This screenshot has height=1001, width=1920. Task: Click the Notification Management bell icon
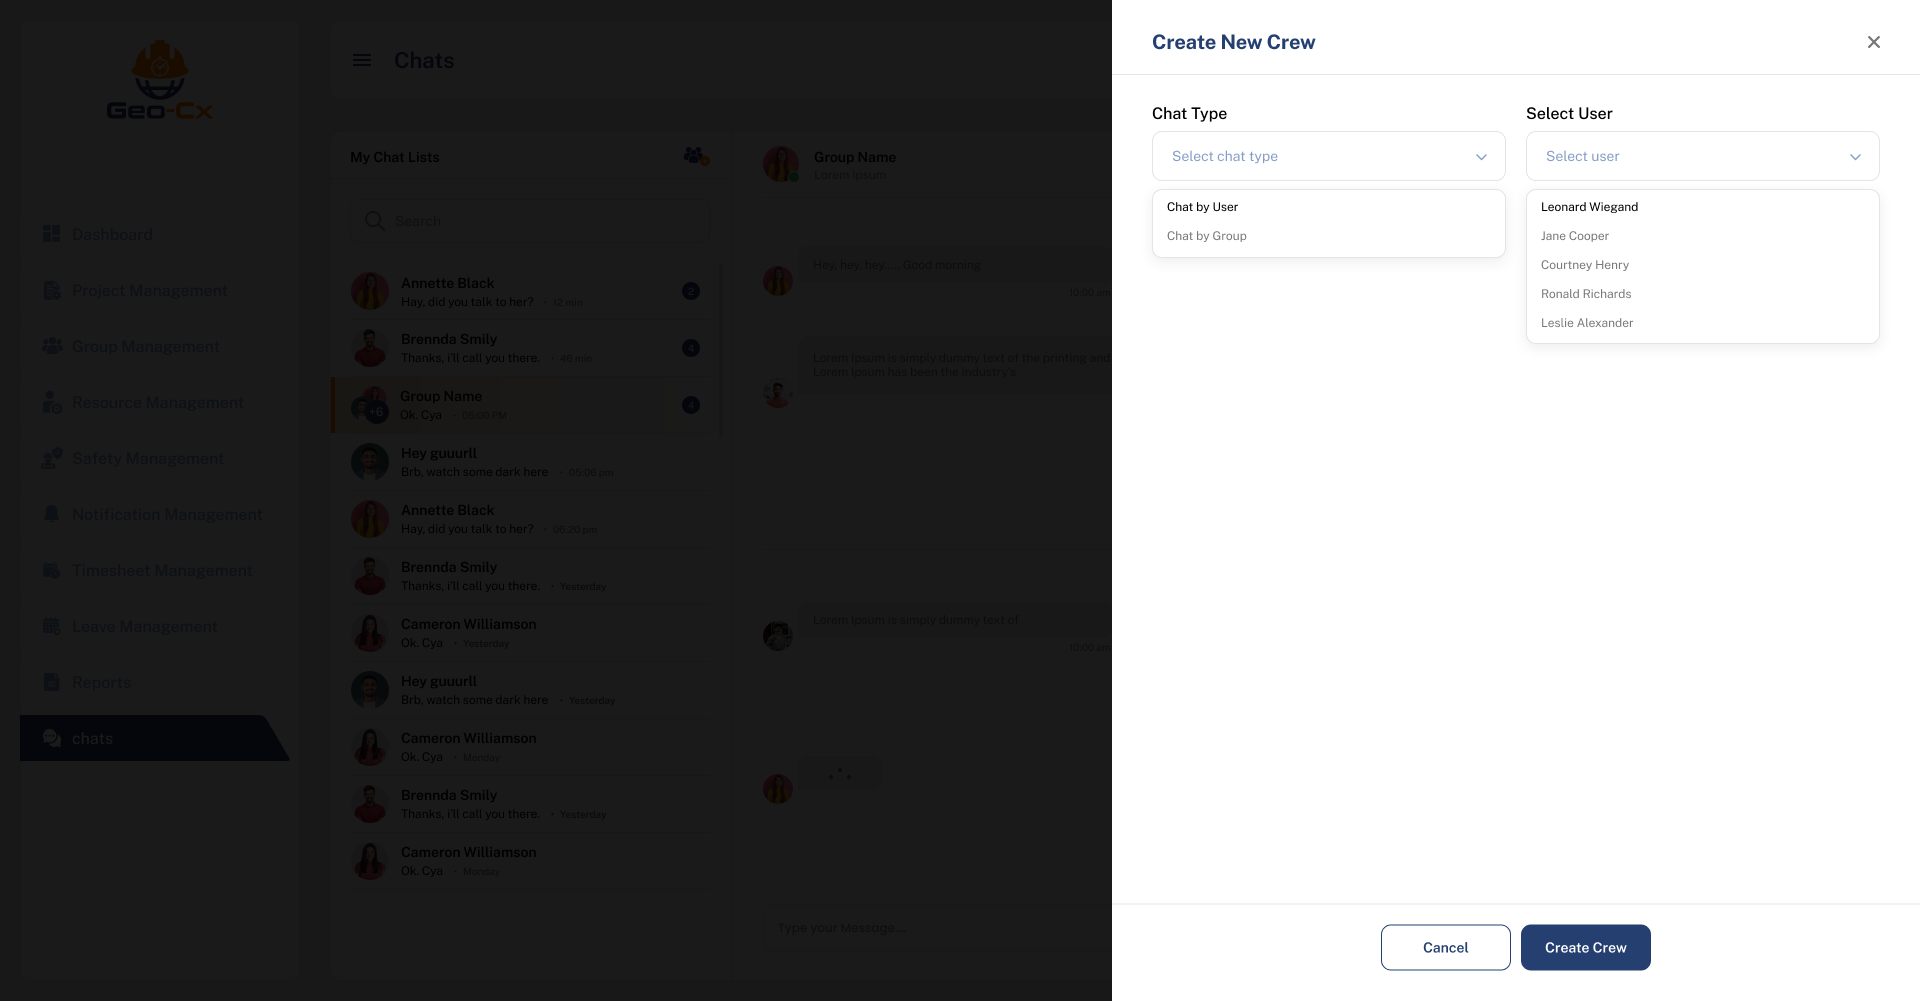(52, 514)
